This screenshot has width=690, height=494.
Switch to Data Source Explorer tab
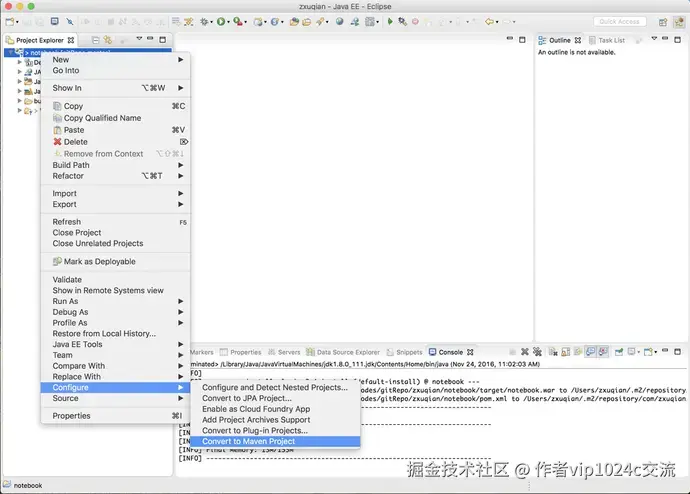pos(343,352)
